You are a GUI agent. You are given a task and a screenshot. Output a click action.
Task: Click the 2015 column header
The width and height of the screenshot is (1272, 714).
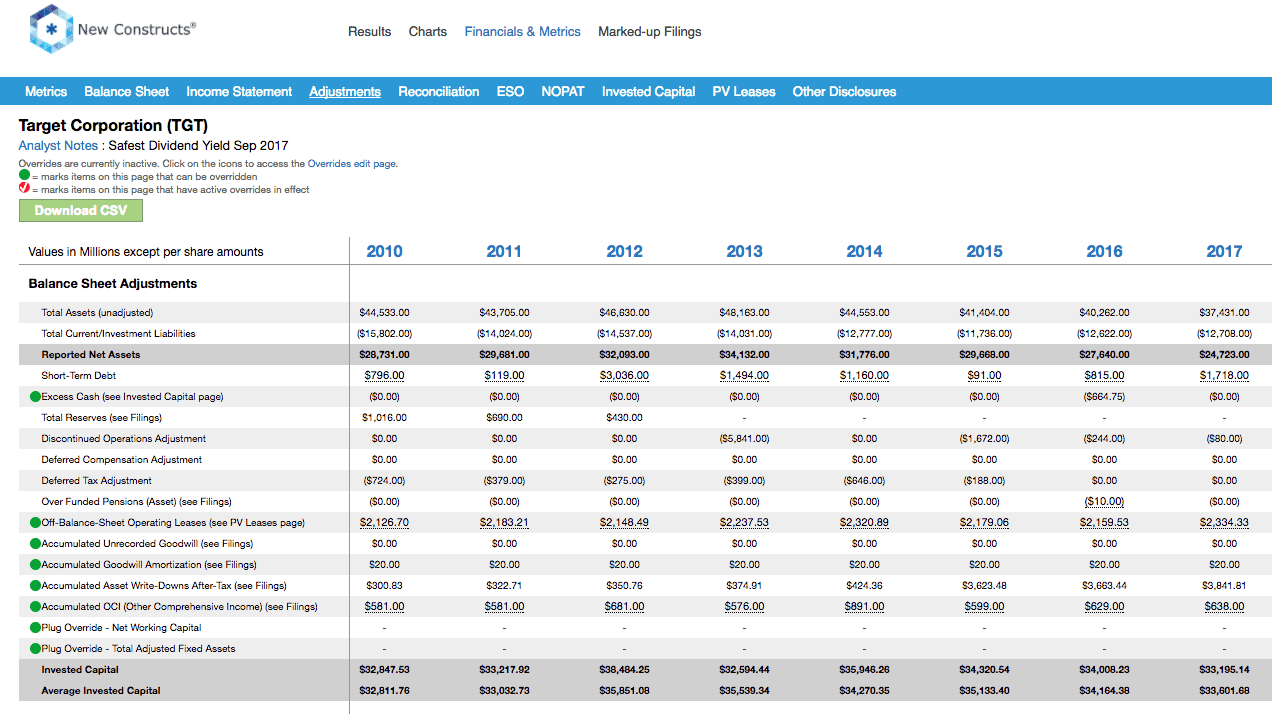[984, 252]
